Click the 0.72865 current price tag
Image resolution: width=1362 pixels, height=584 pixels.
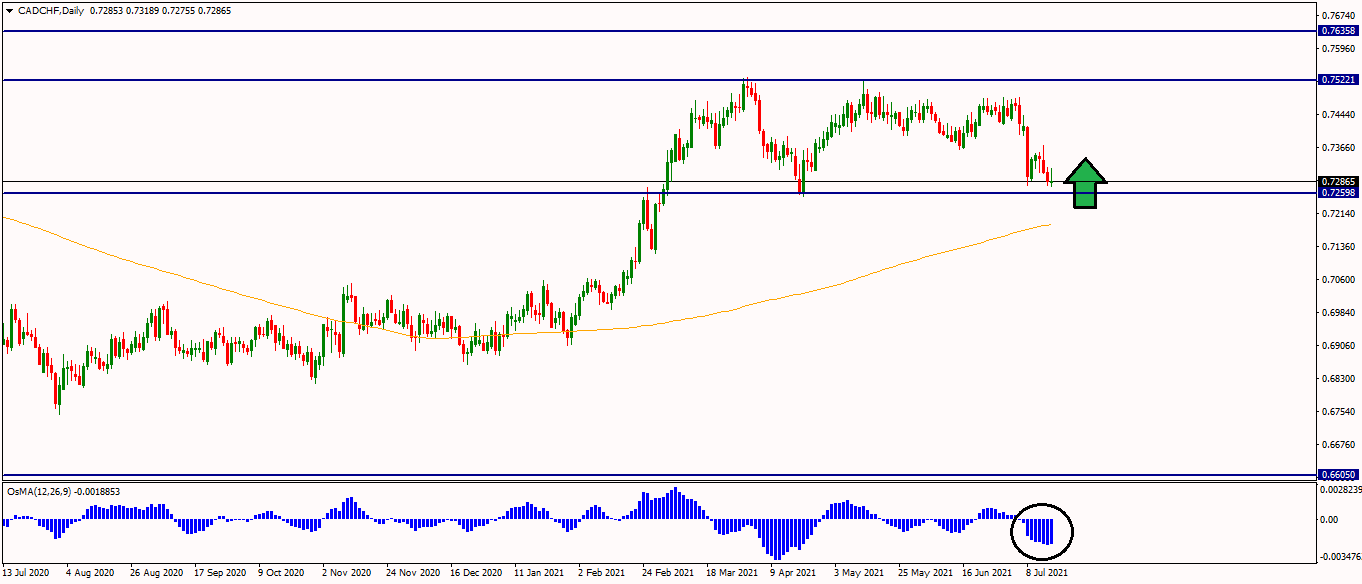1338,182
